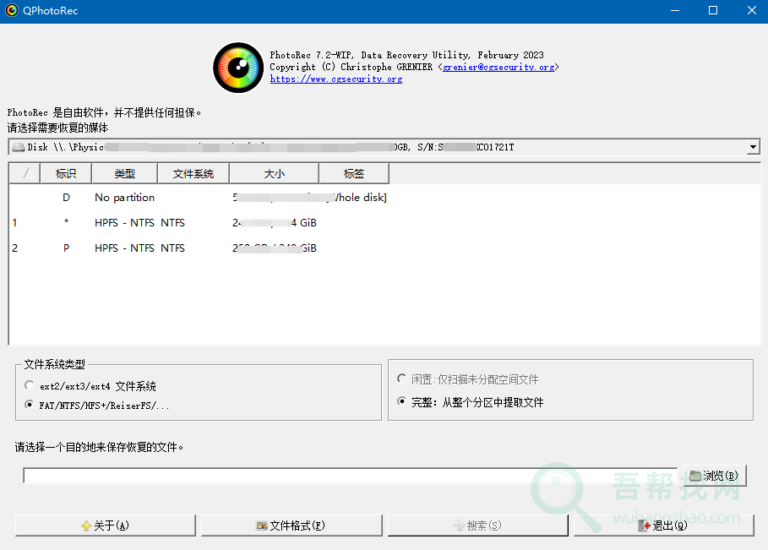Click the PhotoRec eye logo image
Image resolution: width=768 pixels, height=550 pixels.
pos(238,68)
